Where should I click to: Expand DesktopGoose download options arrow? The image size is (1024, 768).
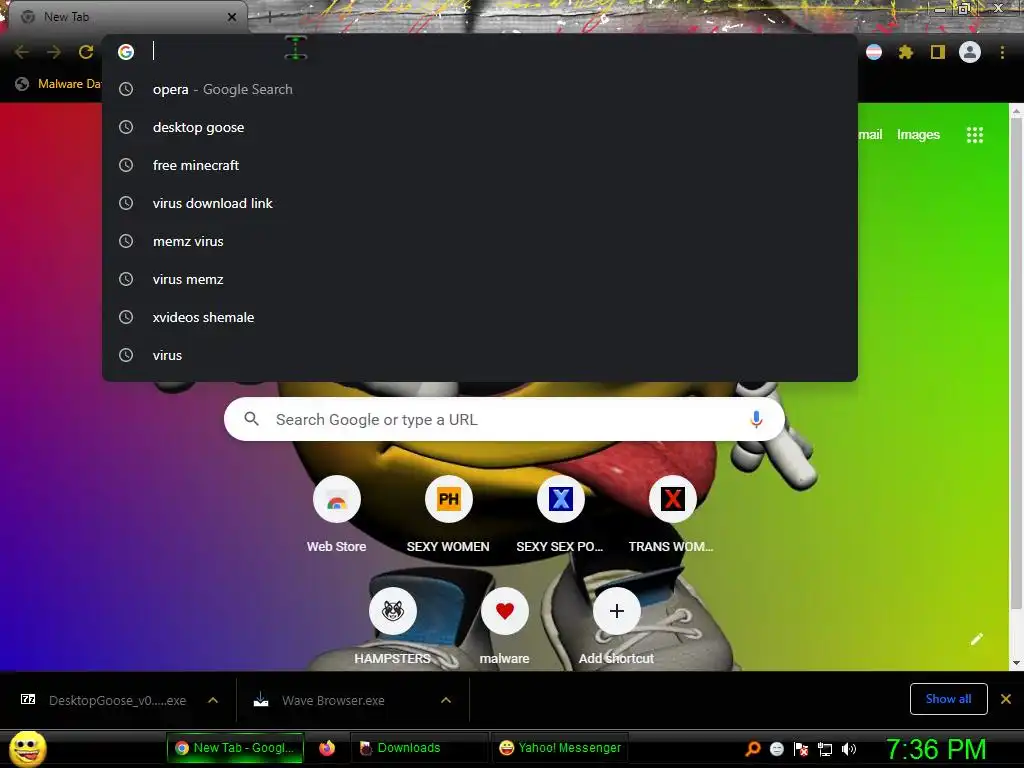tap(212, 700)
